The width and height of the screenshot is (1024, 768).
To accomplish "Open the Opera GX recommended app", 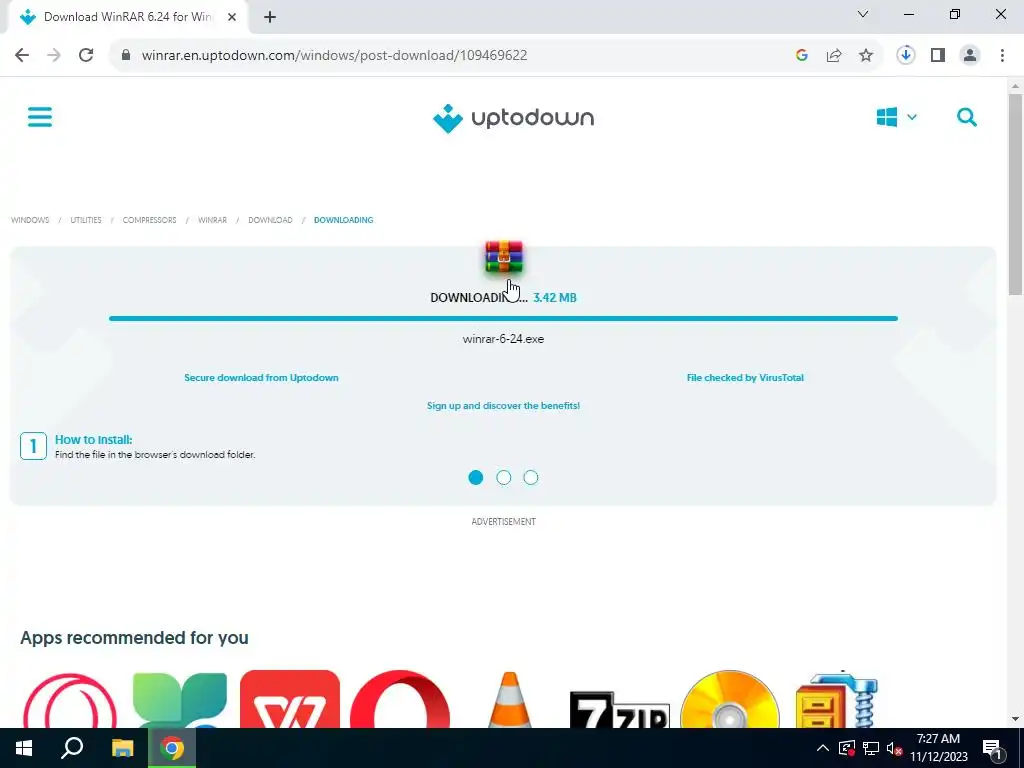I will point(69,699).
